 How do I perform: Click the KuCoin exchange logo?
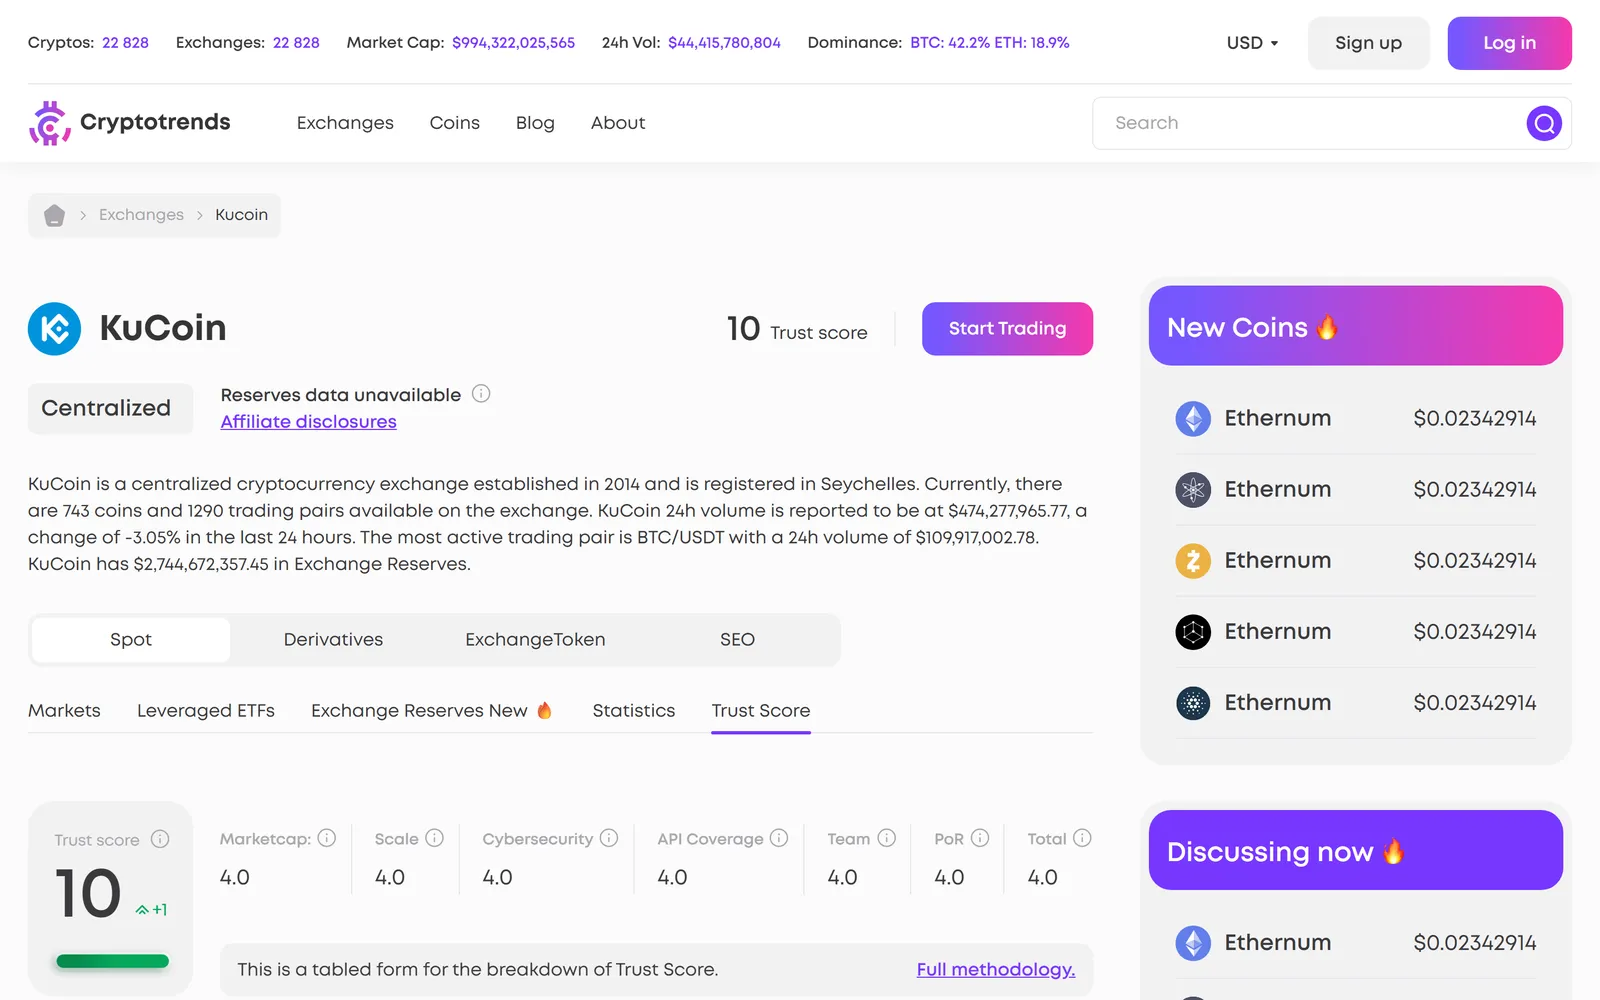pyautogui.click(x=54, y=328)
